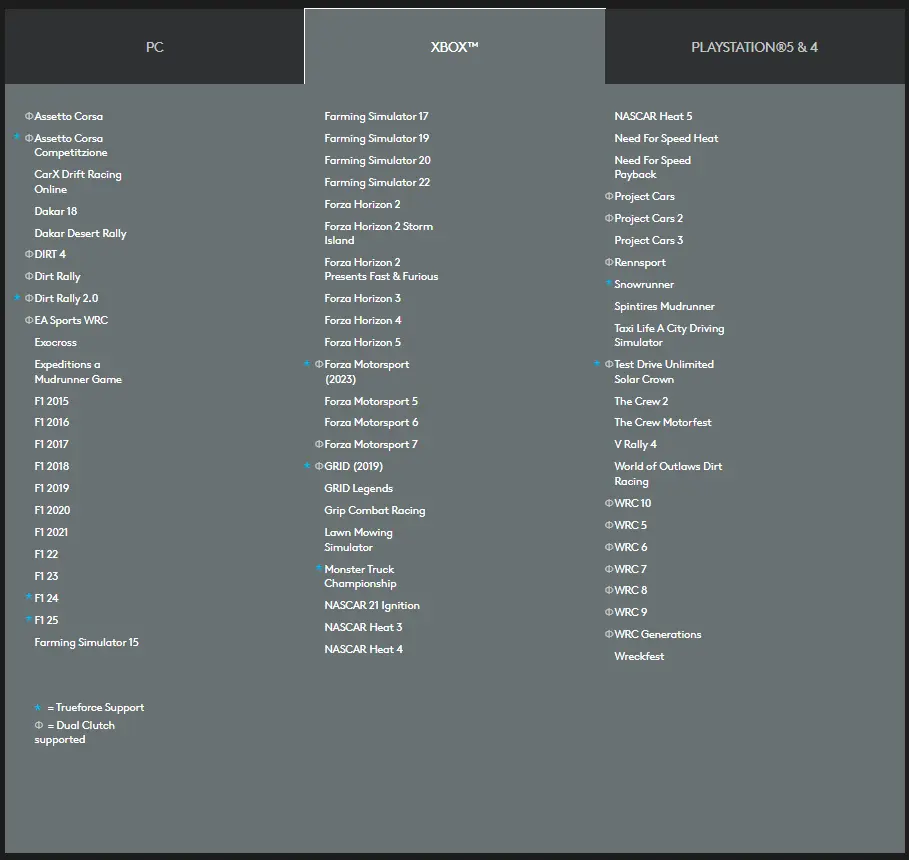Screen dimensions: 909x860
Task: Switch to the PC tab
Action: [x=154, y=47]
